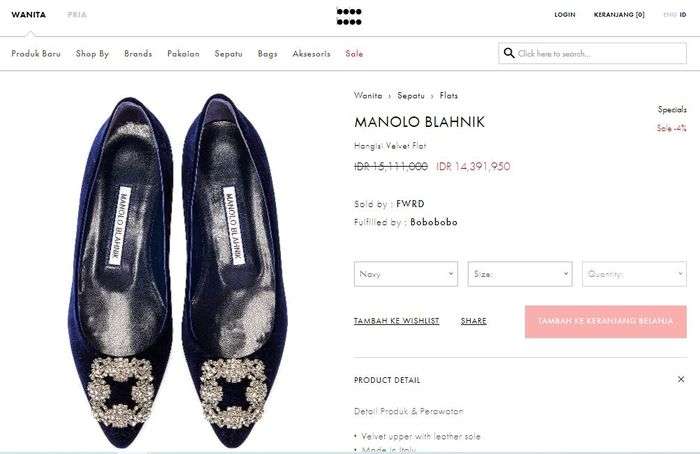700x454 pixels.
Task: Switch to the Pria section
Action: click(x=77, y=15)
